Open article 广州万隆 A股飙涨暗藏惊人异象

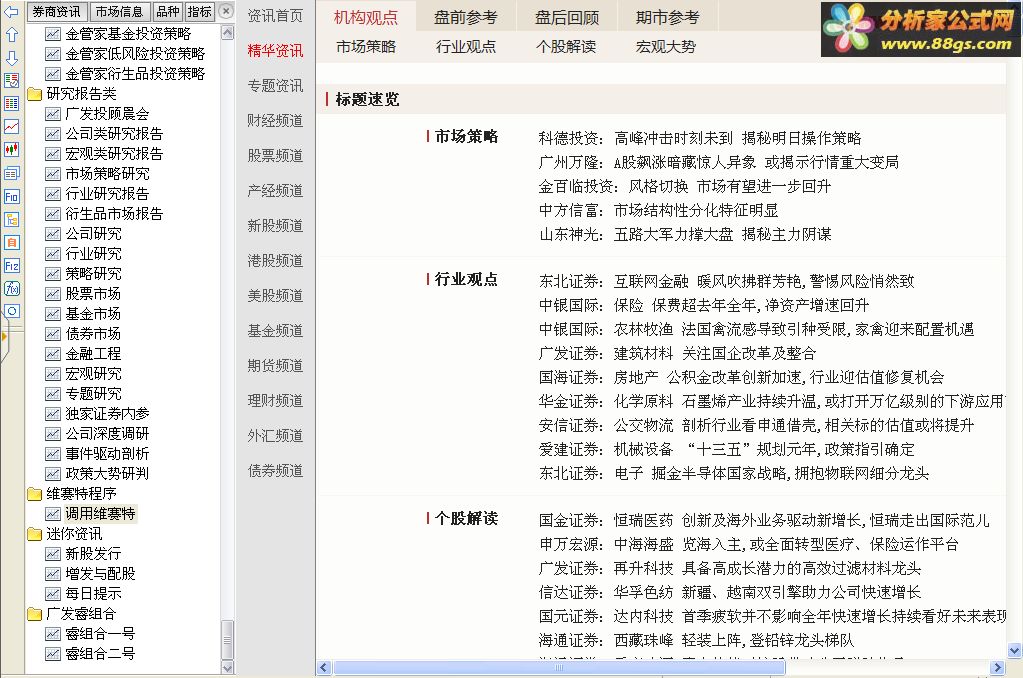pos(719,162)
